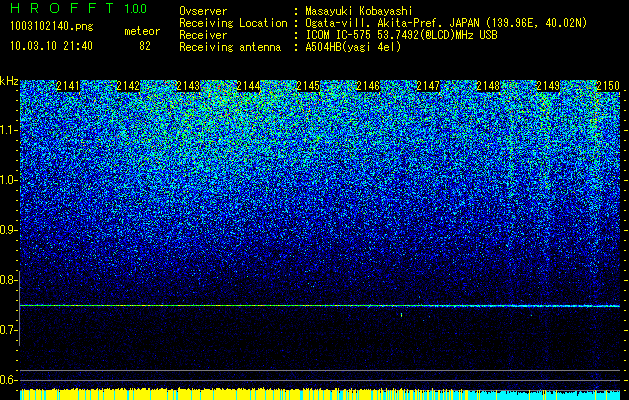Image resolution: width=629 pixels, height=400 pixels.
Task: Click the Receiving antenna field label
Action: pyautogui.click(x=230, y=47)
